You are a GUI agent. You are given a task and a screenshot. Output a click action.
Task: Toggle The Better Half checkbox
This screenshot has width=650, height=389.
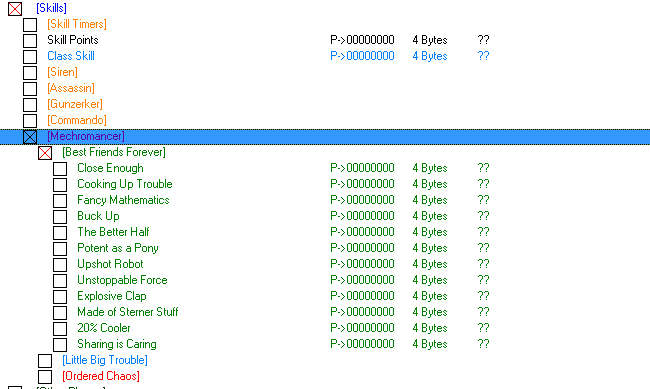(60, 233)
